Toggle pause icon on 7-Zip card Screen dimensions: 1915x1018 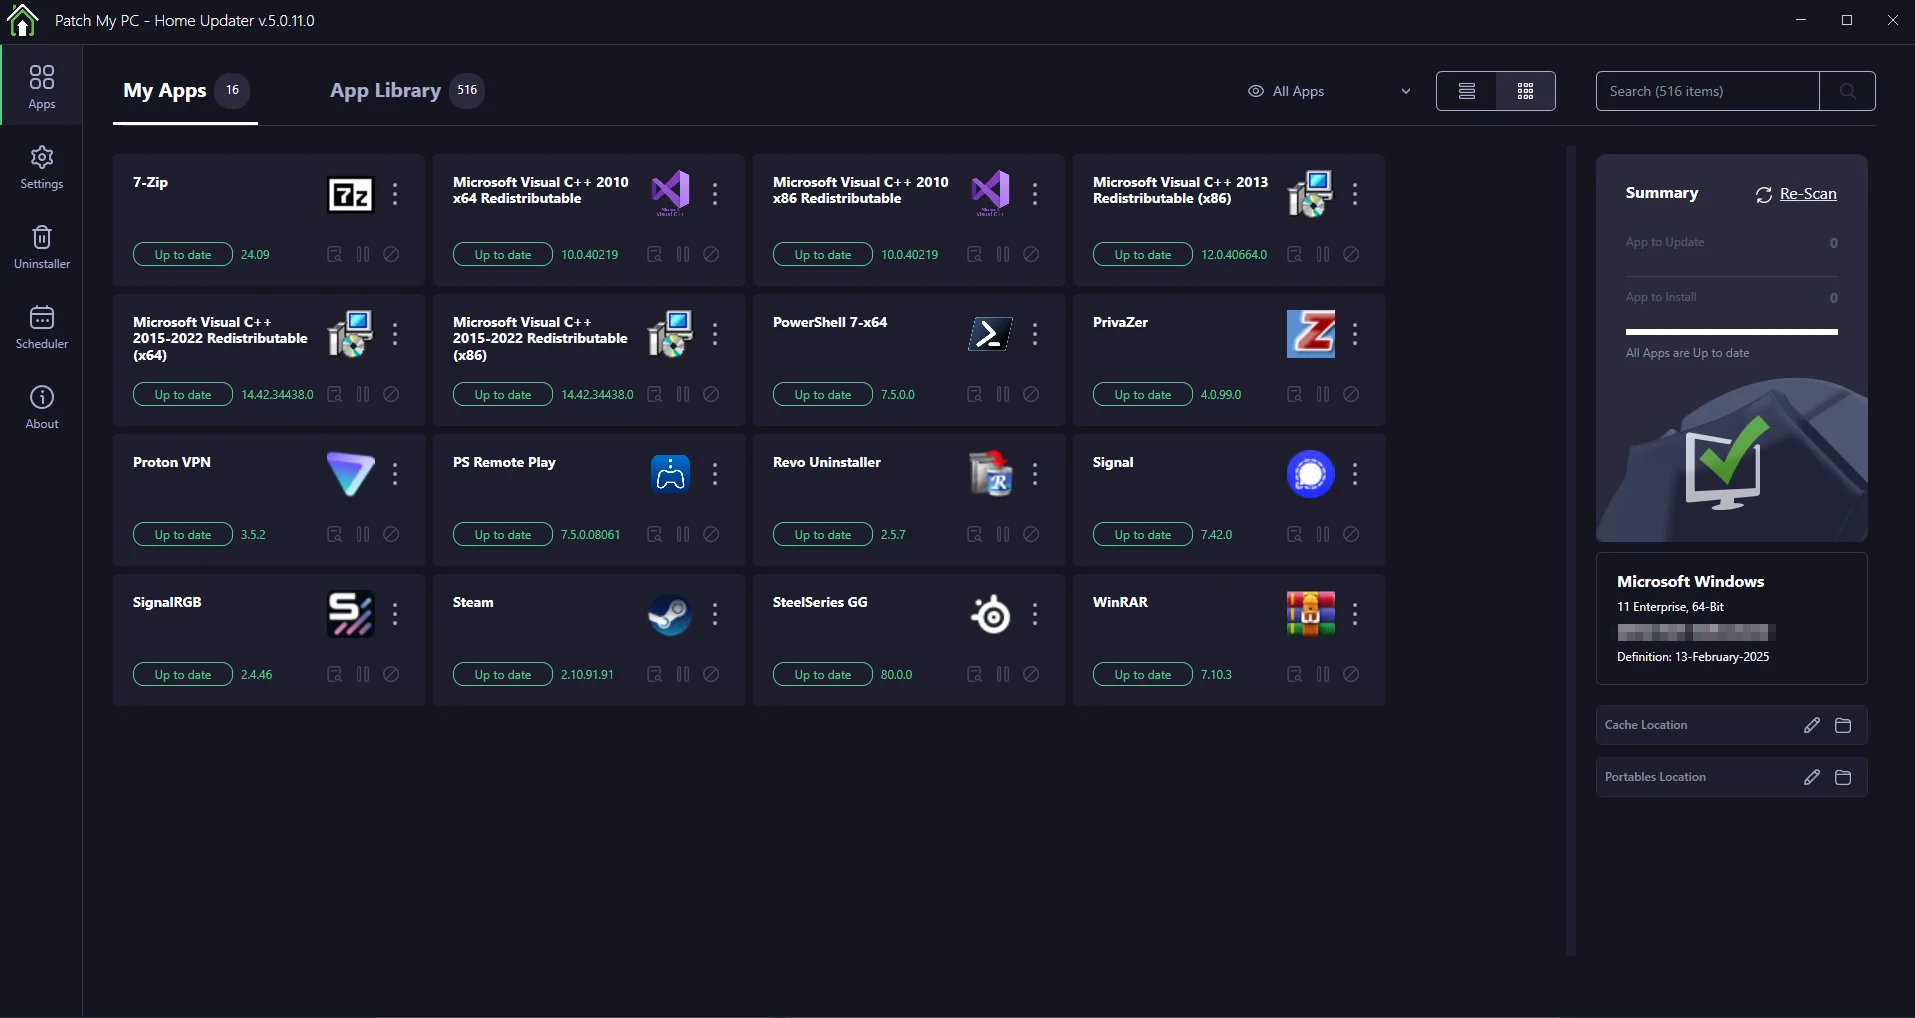(363, 255)
